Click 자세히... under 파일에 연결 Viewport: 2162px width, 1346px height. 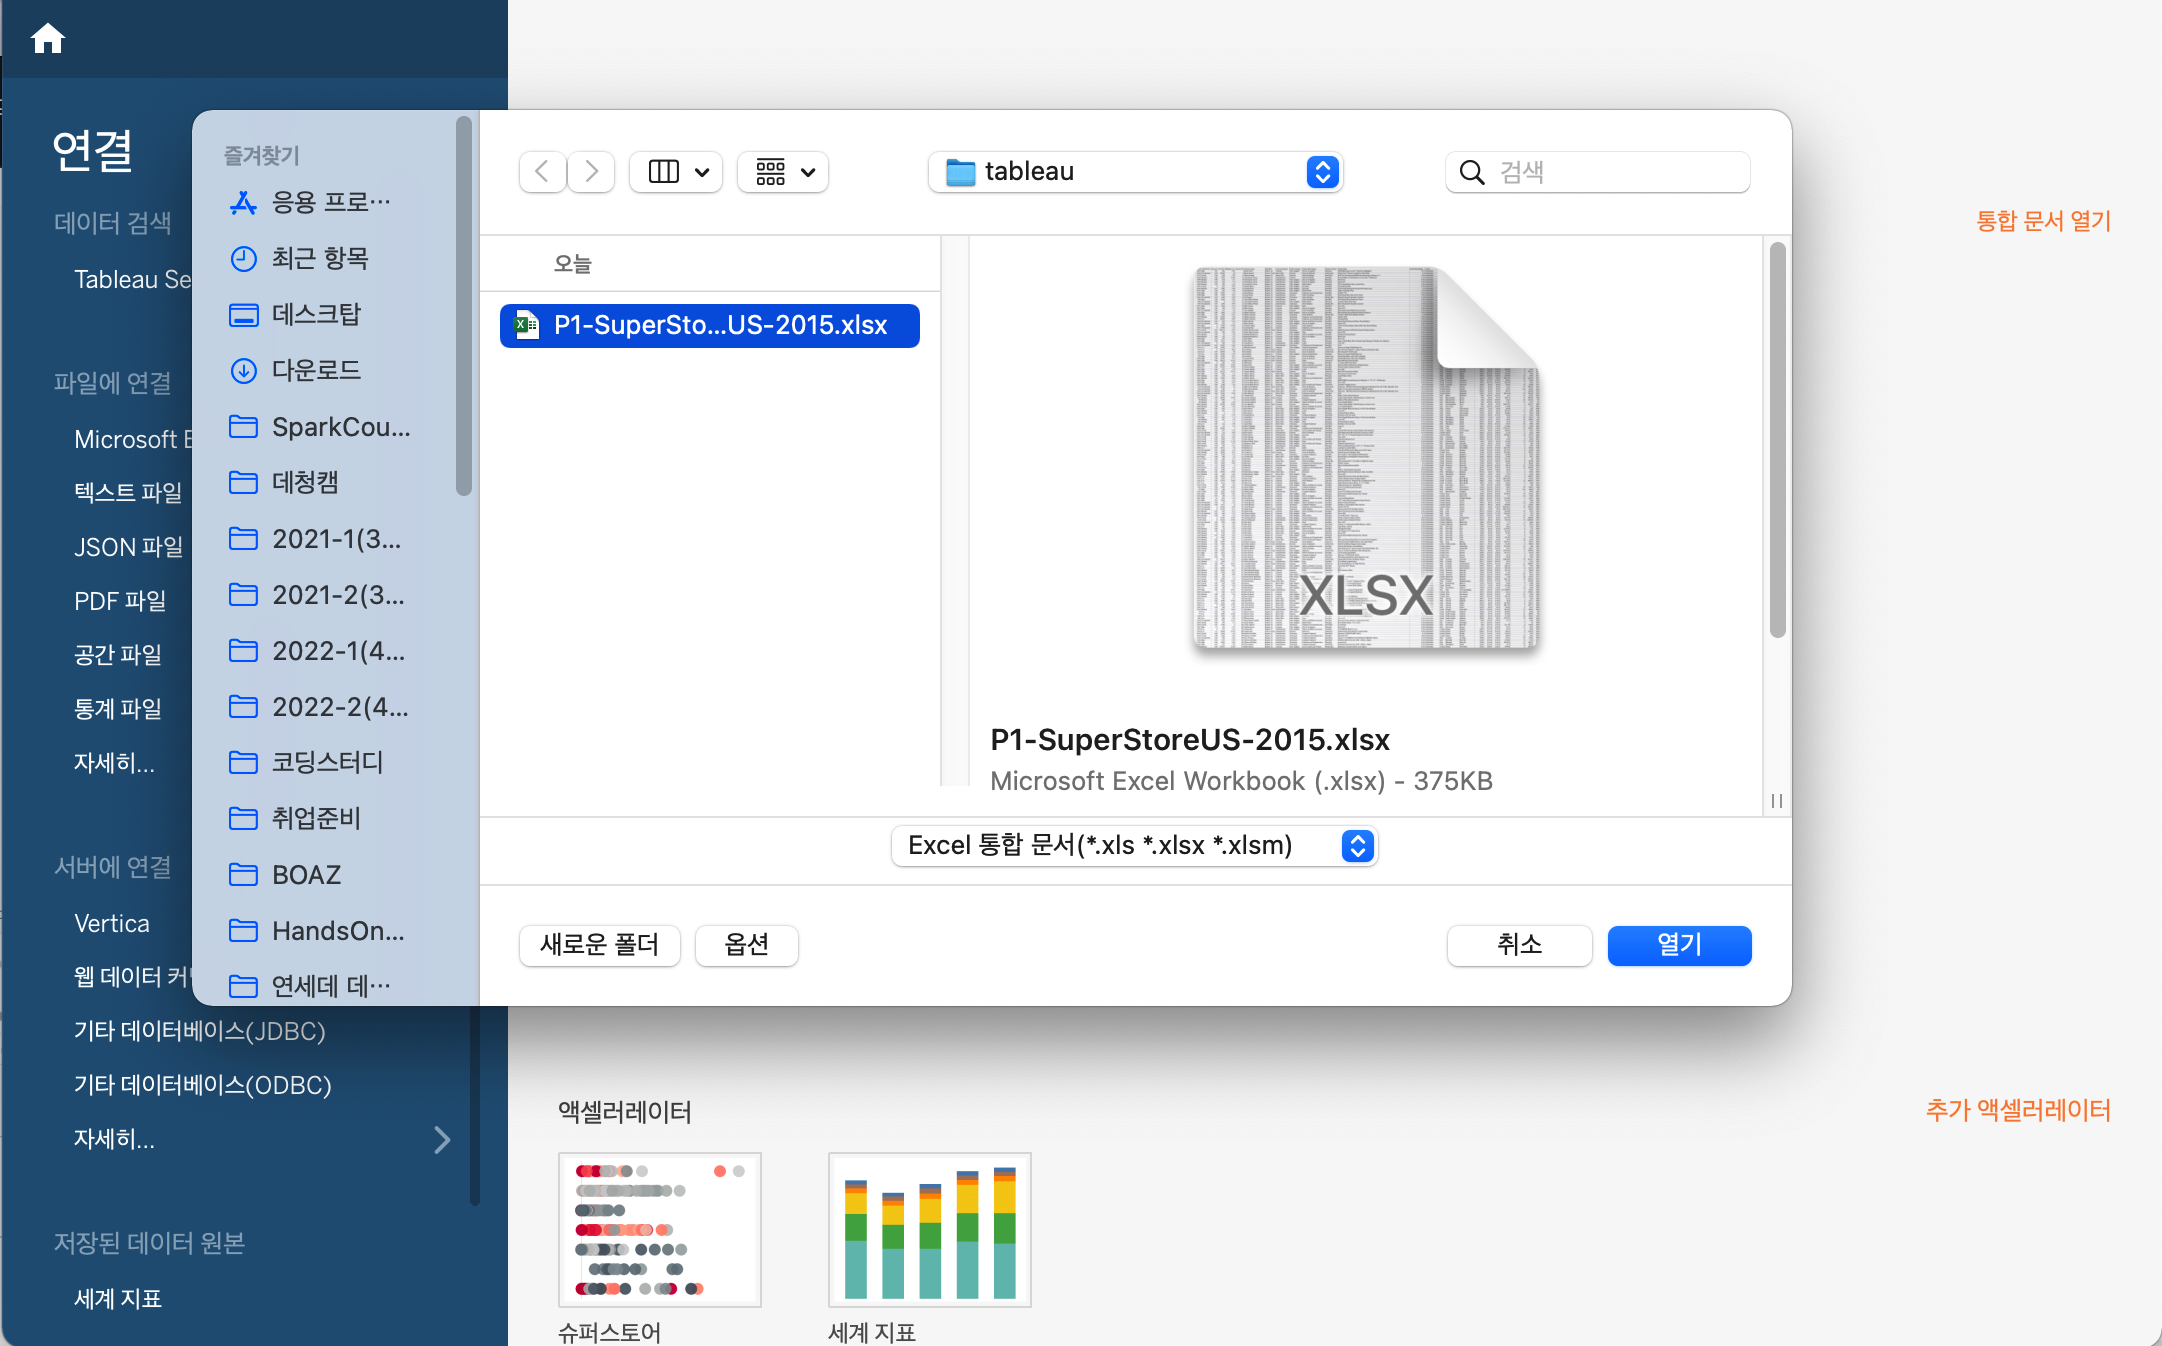click(x=114, y=763)
